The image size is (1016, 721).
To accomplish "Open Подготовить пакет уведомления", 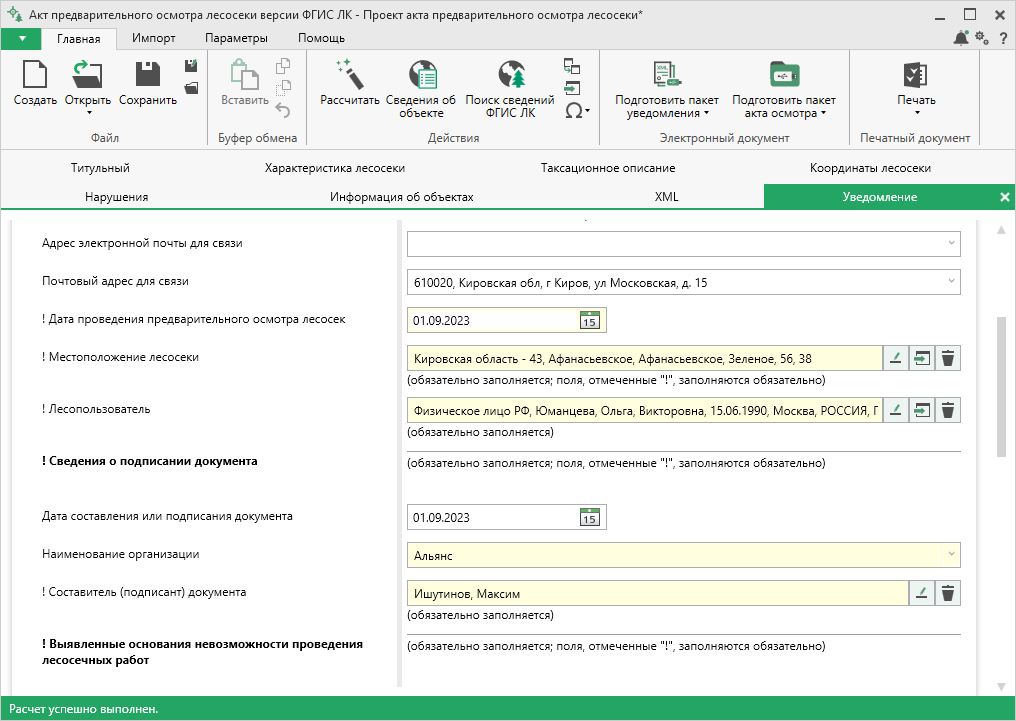I will 667,91.
